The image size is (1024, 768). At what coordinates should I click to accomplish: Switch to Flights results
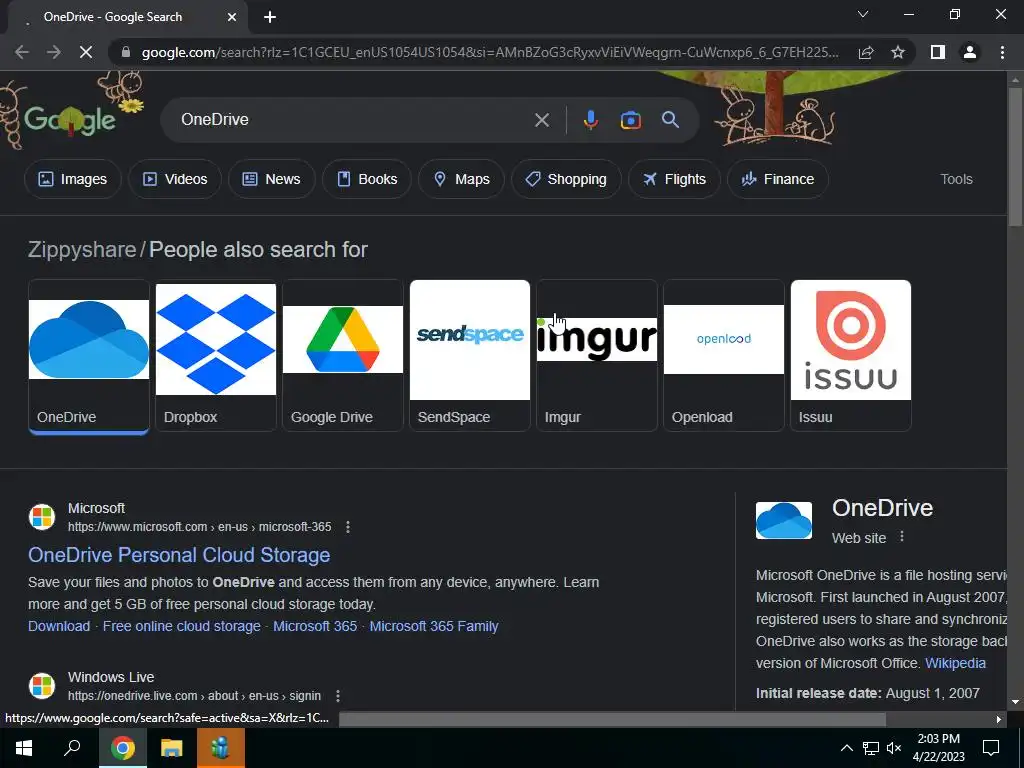(675, 179)
